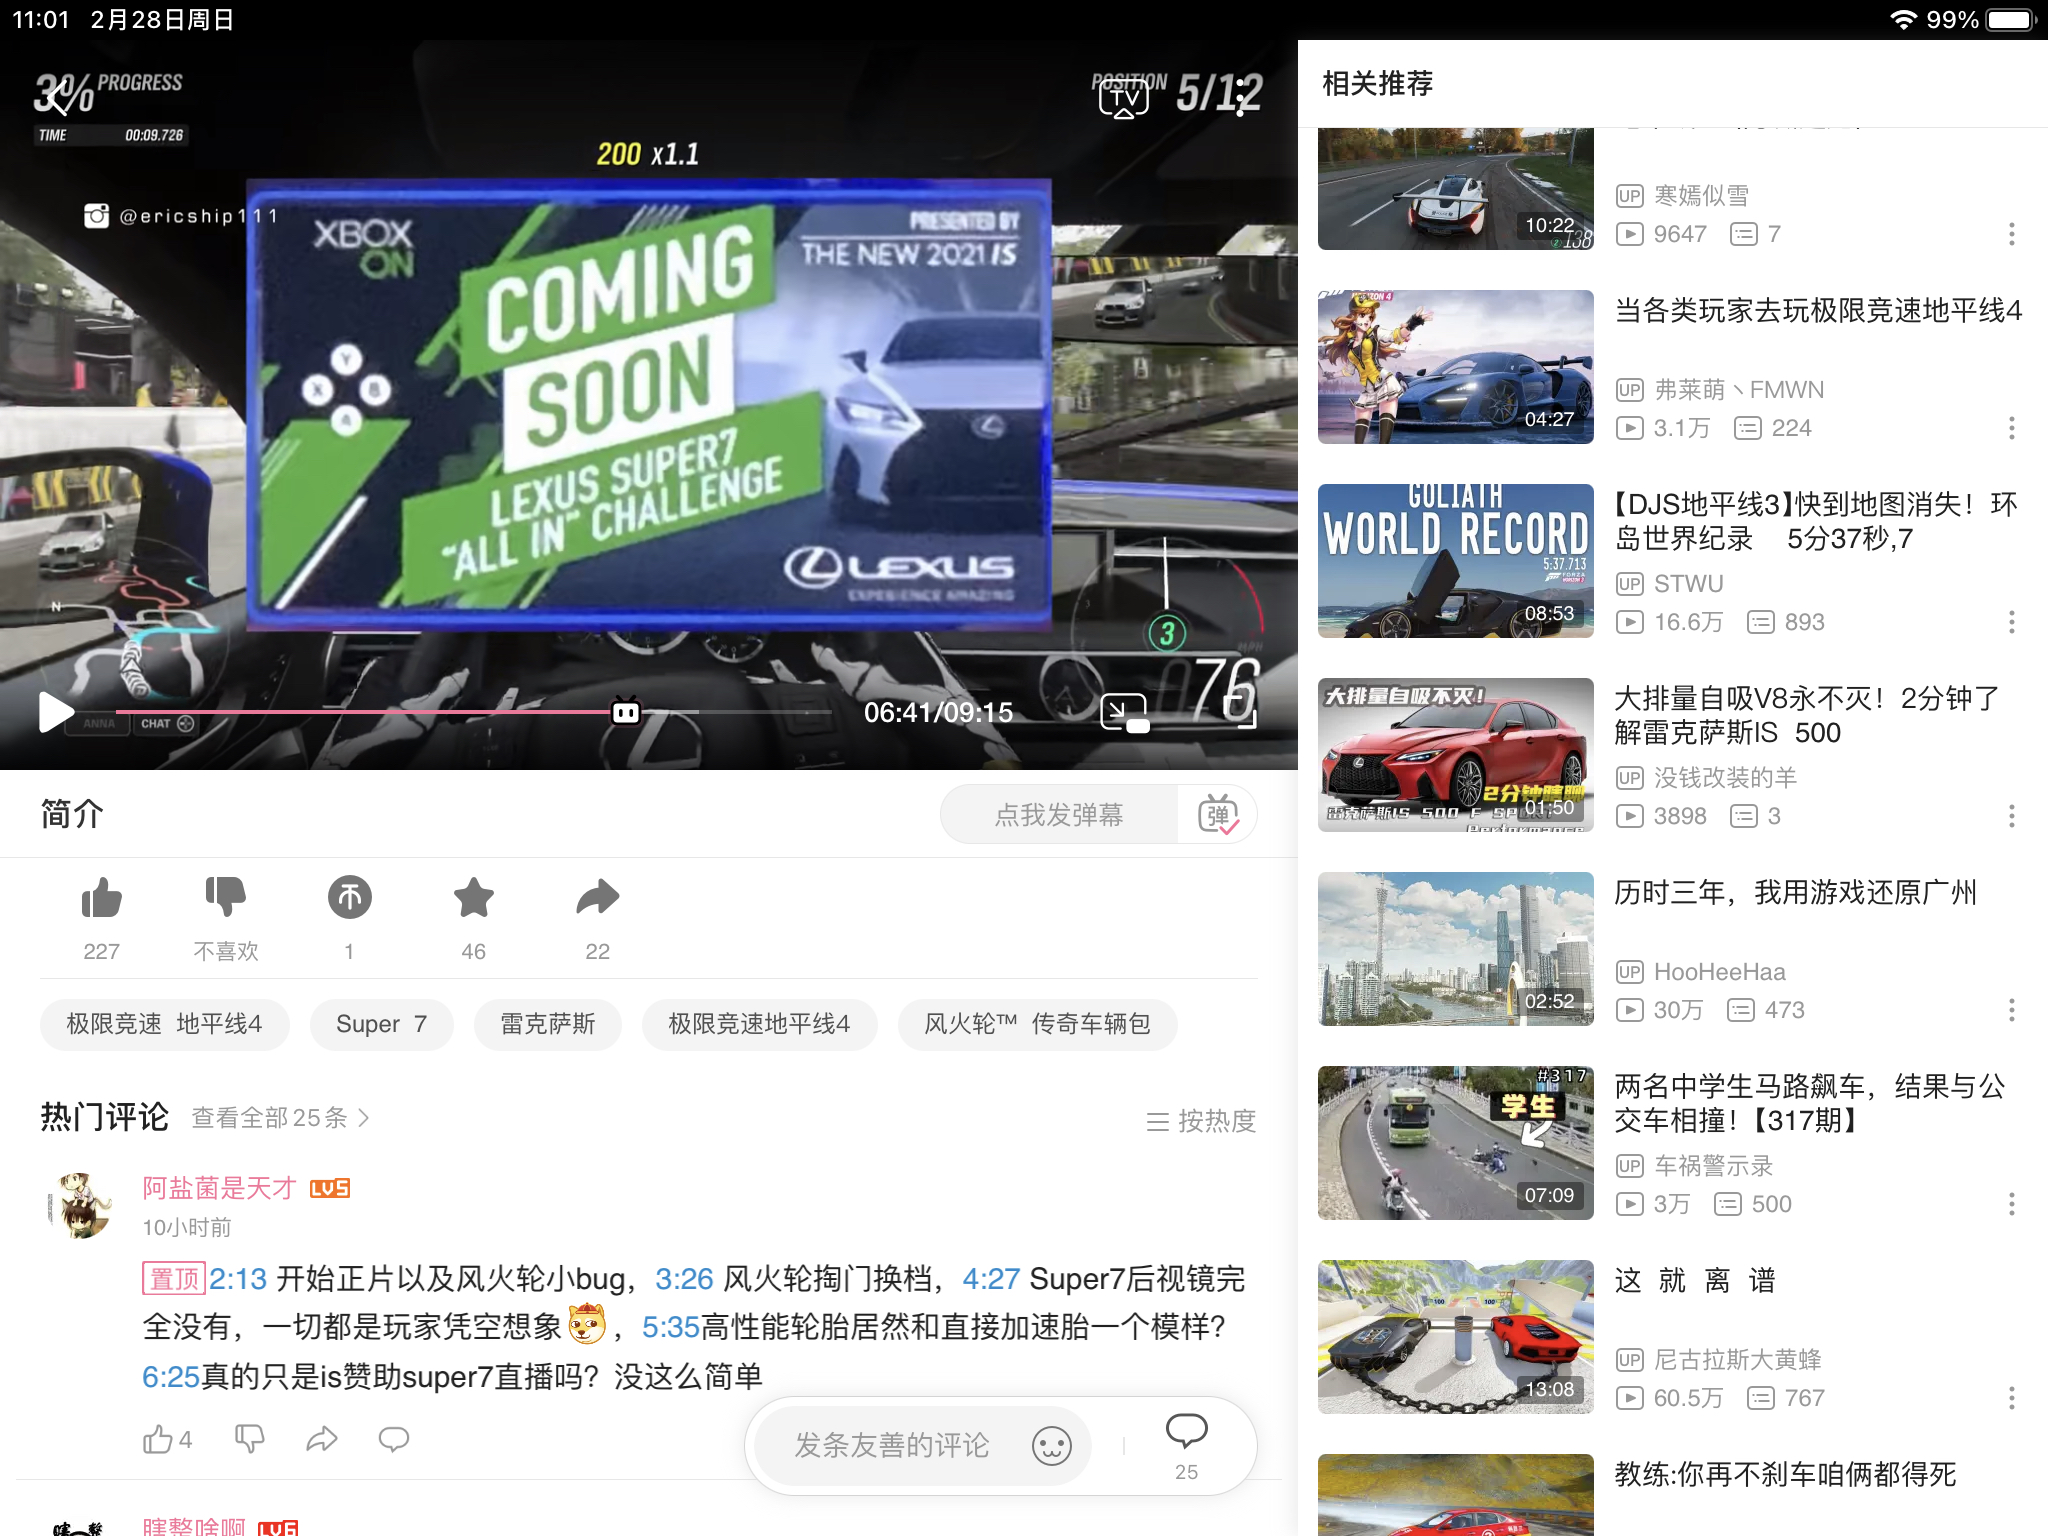Screen dimensions: 2048x1536
Task: Tap Wi-Fi icon in status bar
Action: click(x=1903, y=20)
